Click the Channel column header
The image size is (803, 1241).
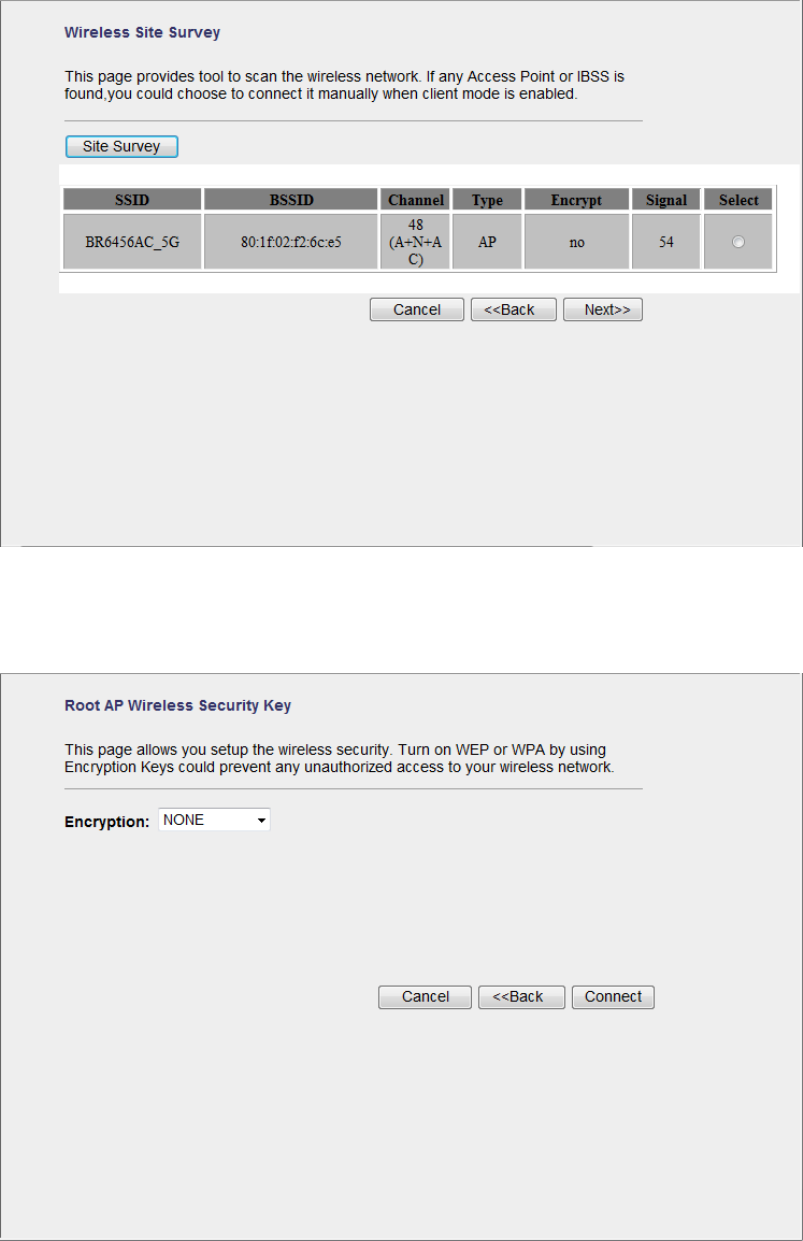[415, 200]
